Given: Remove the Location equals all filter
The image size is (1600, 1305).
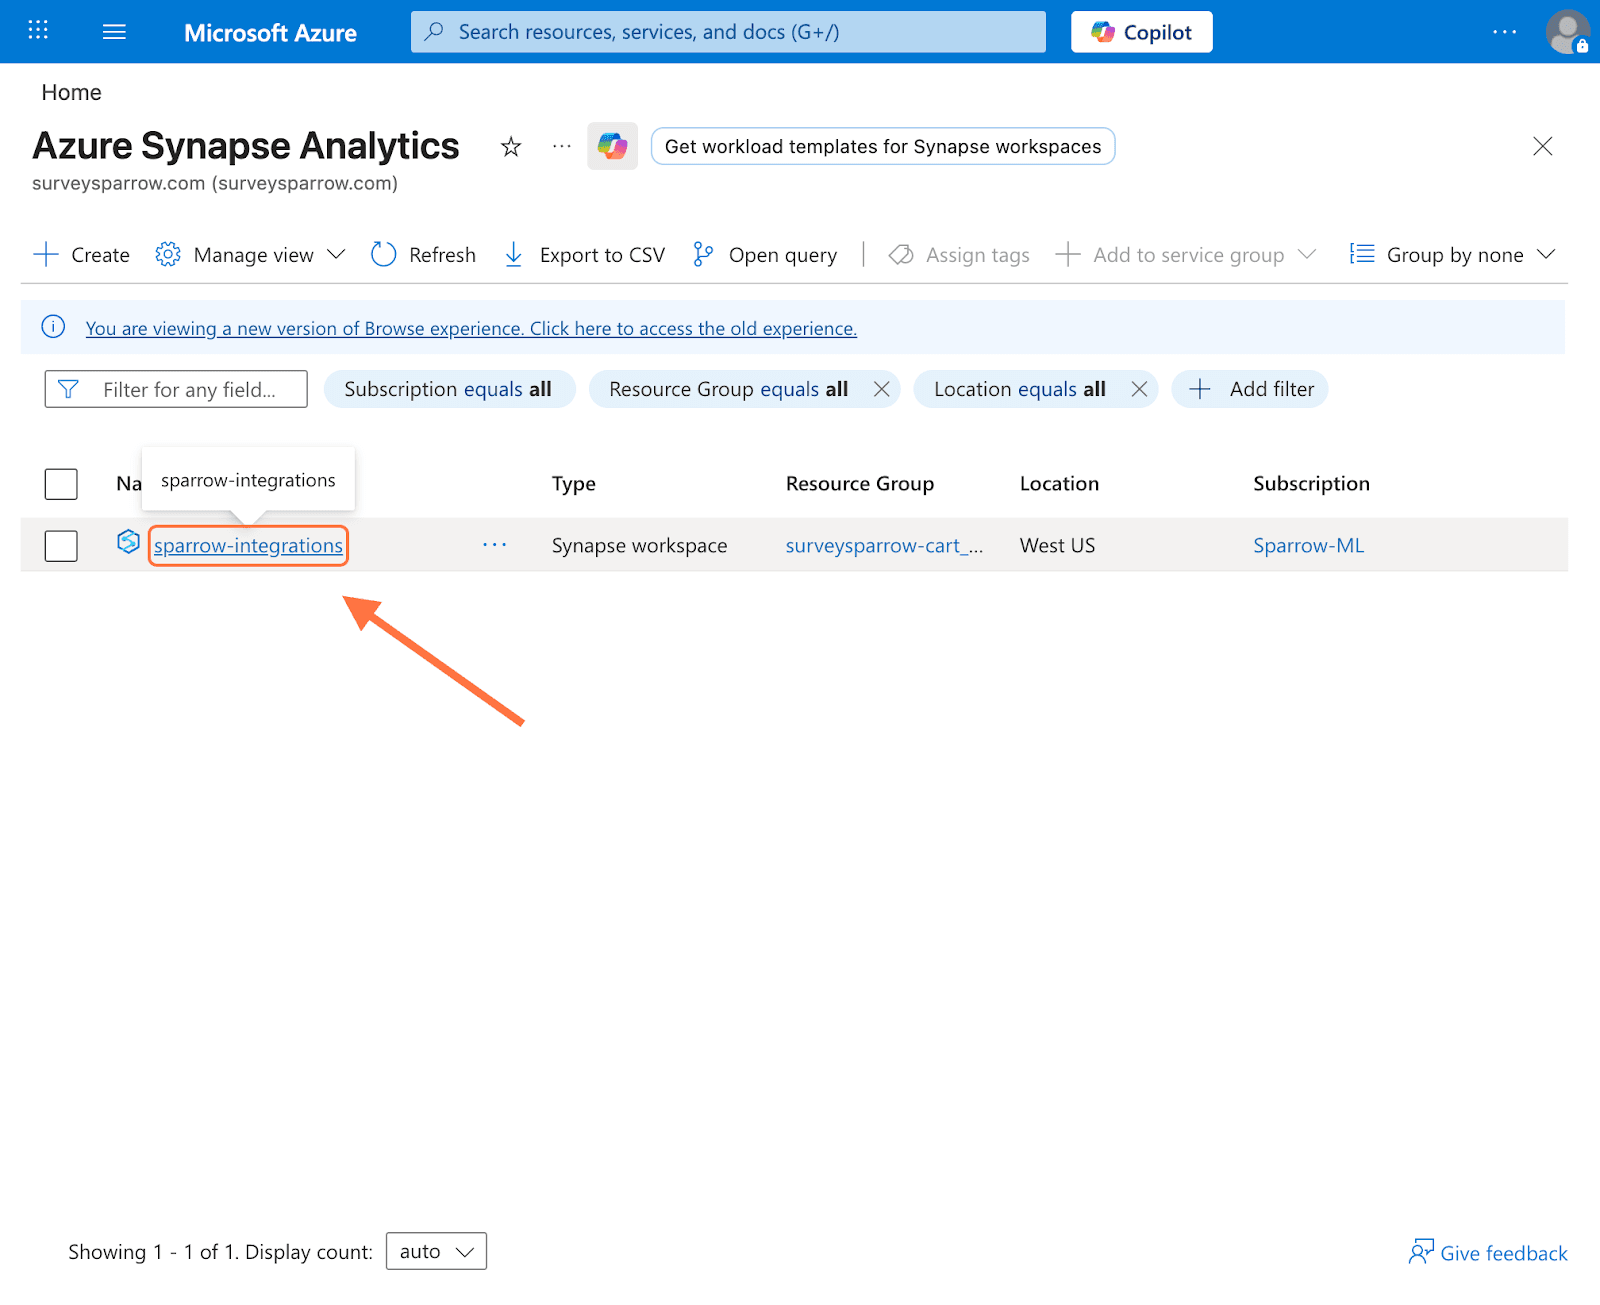Looking at the screenshot, I should click(x=1139, y=389).
